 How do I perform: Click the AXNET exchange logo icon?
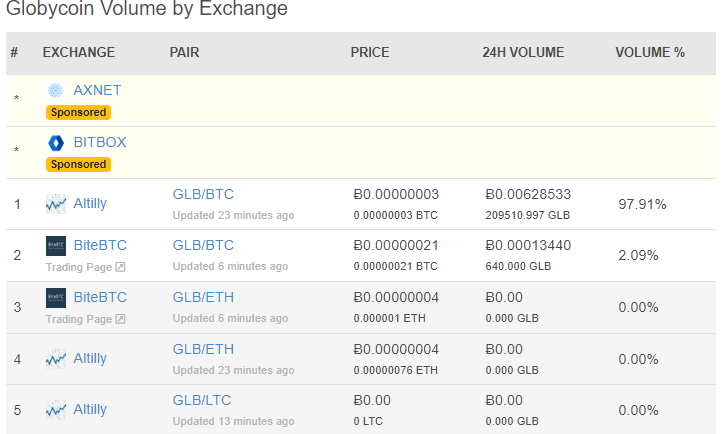[x=56, y=90]
